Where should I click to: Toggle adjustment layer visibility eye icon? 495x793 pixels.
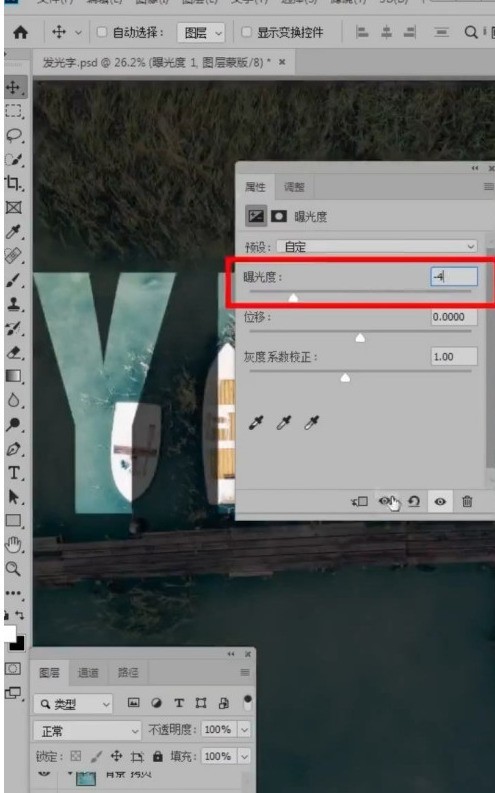click(440, 501)
